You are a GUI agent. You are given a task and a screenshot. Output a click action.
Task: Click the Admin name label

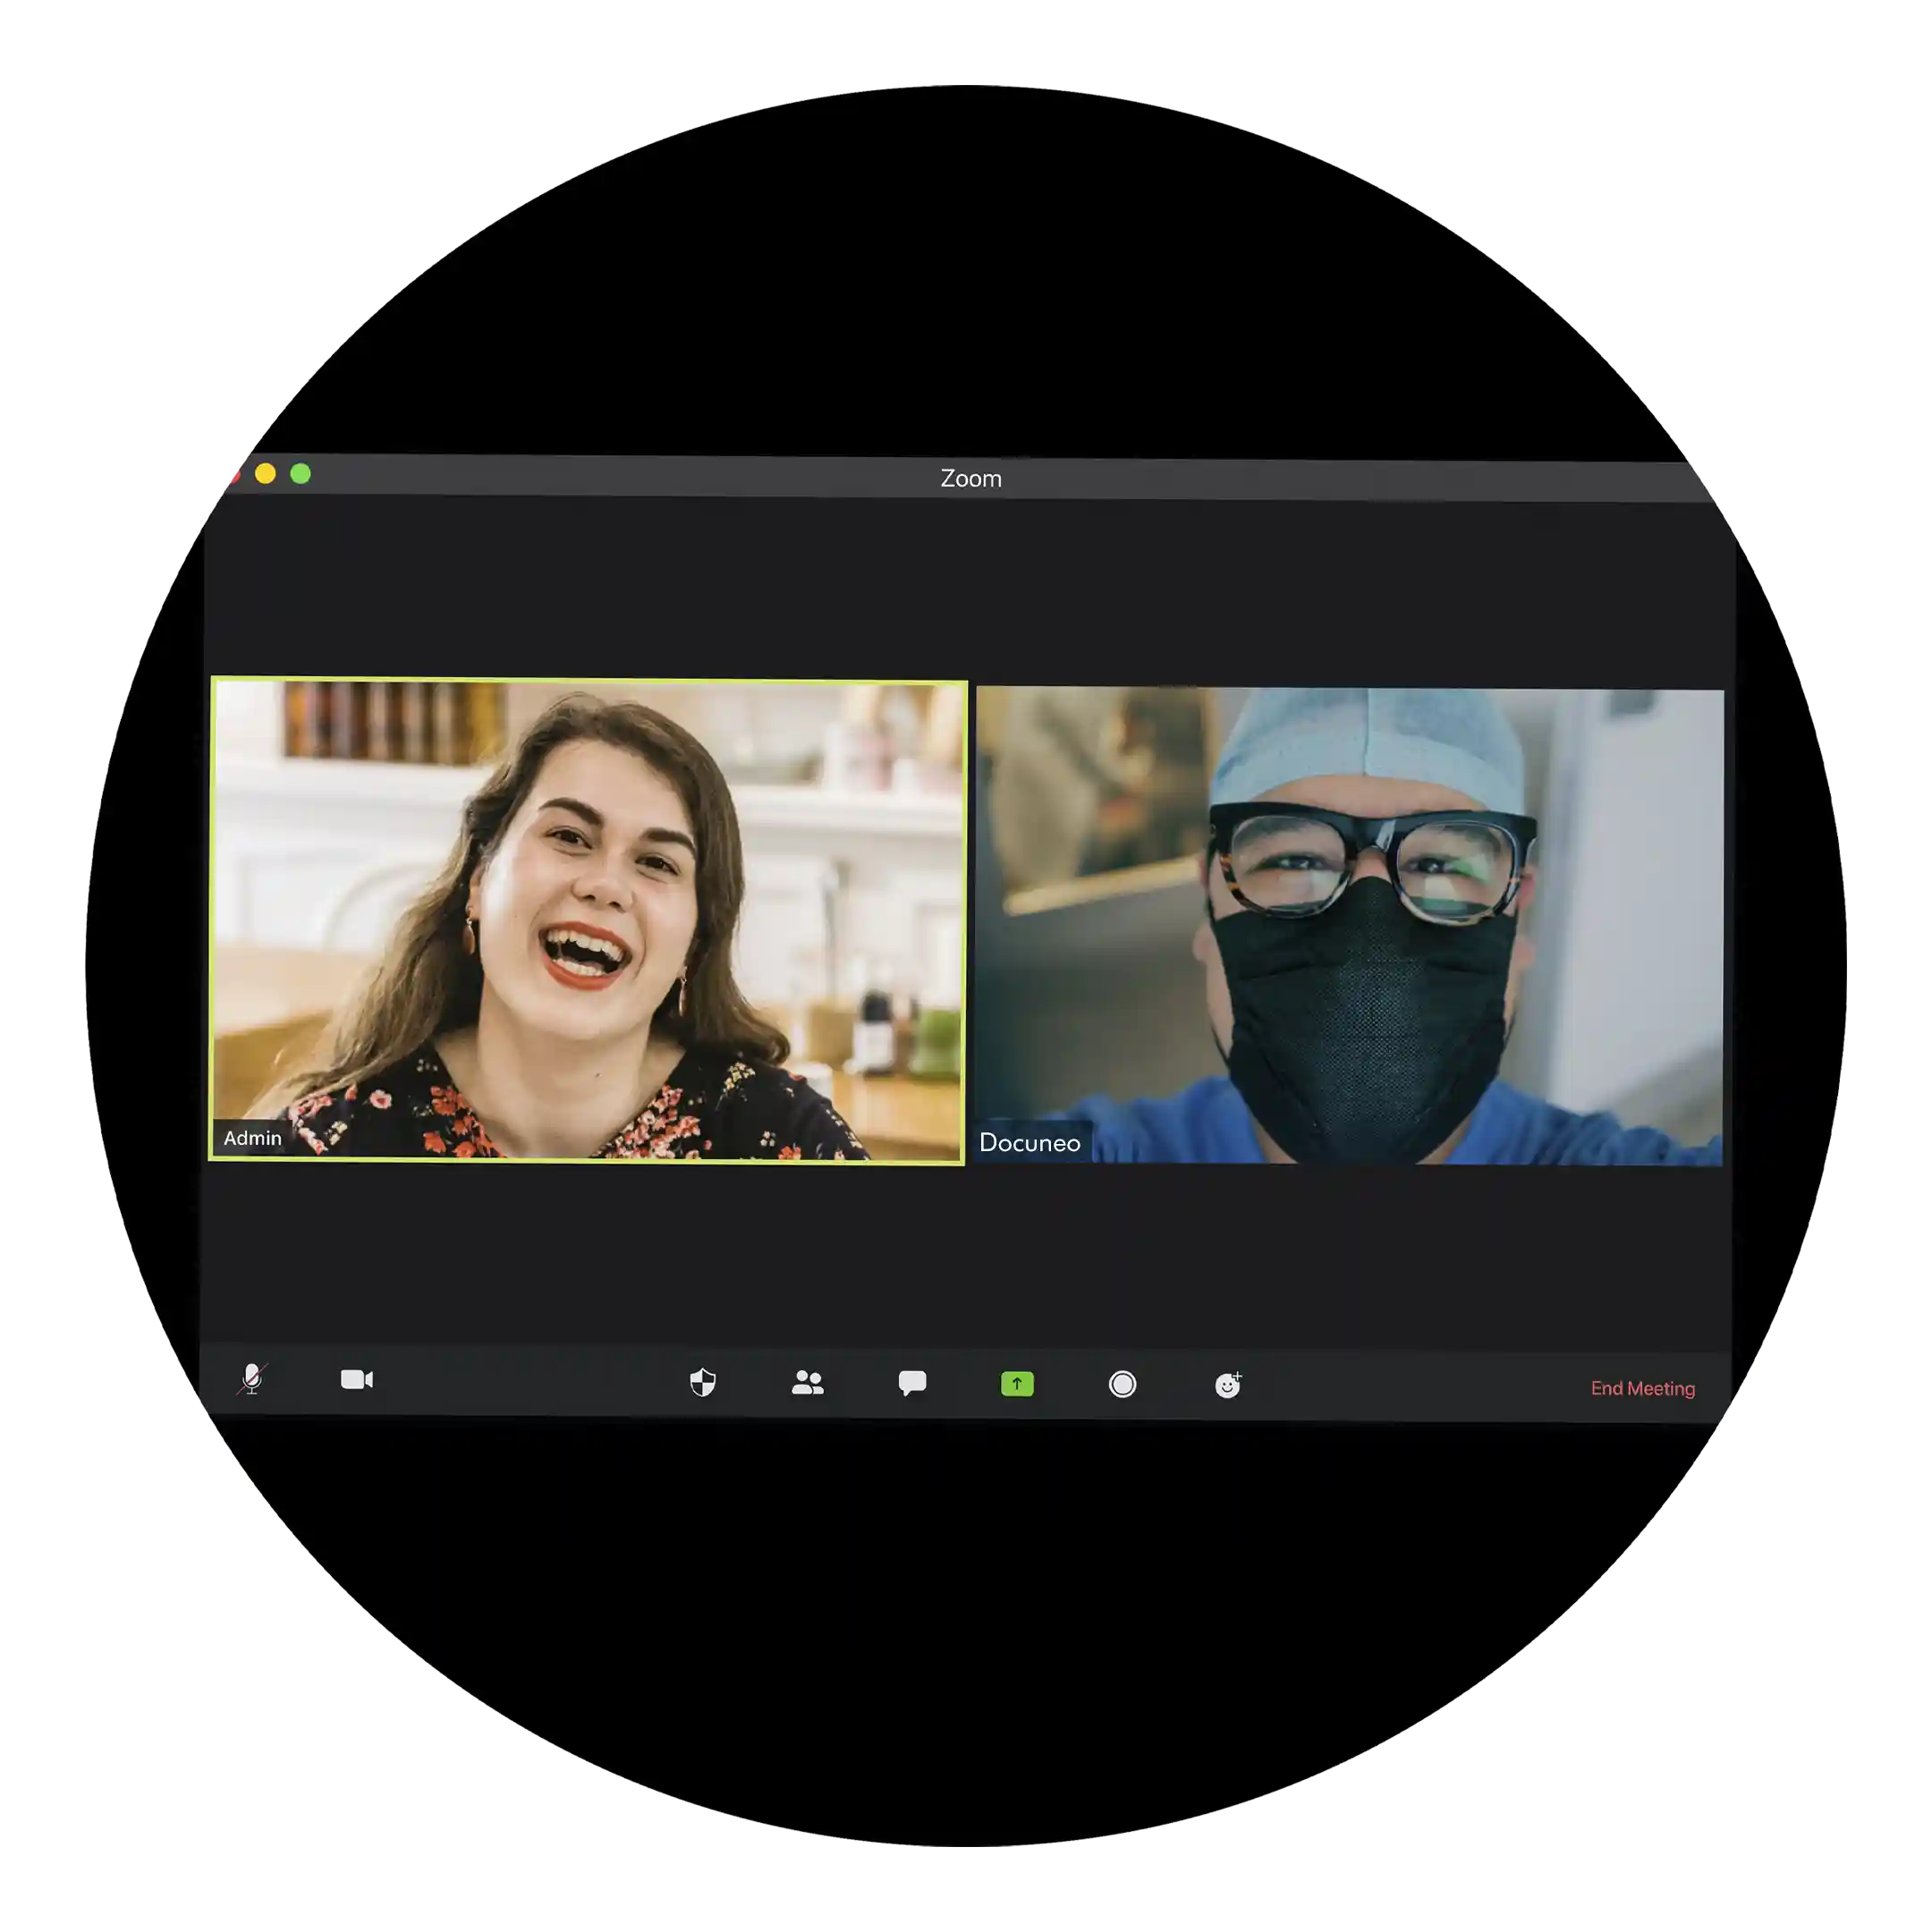coord(252,1138)
